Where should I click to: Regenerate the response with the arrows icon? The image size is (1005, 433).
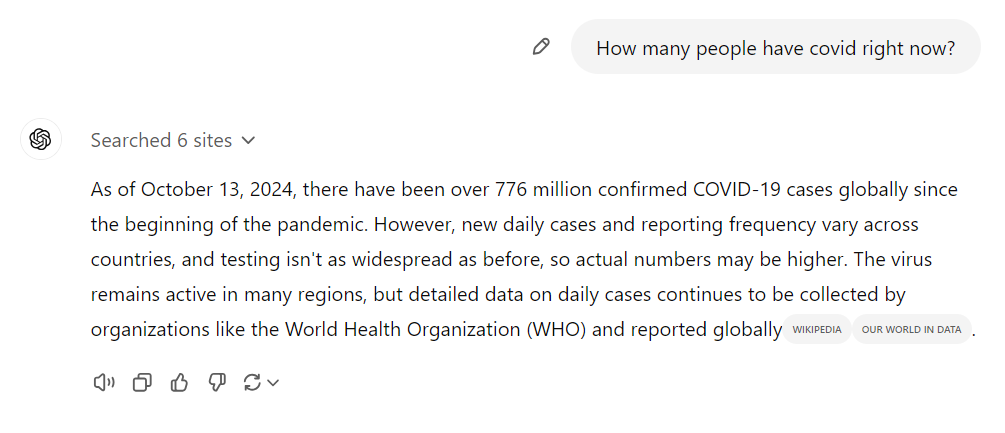tap(252, 383)
